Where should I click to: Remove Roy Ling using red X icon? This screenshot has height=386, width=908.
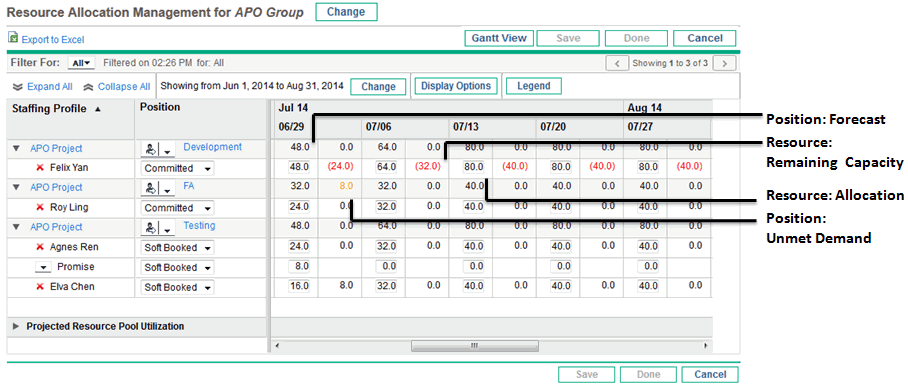(40, 207)
